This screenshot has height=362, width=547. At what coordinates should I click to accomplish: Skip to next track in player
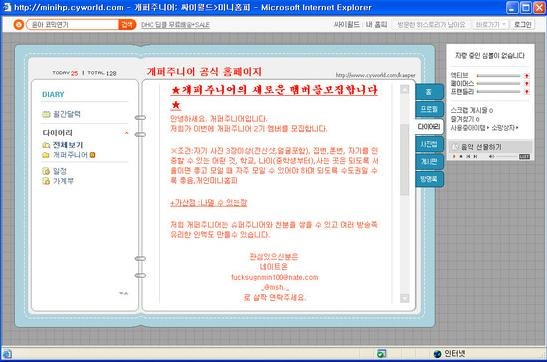[475, 157]
